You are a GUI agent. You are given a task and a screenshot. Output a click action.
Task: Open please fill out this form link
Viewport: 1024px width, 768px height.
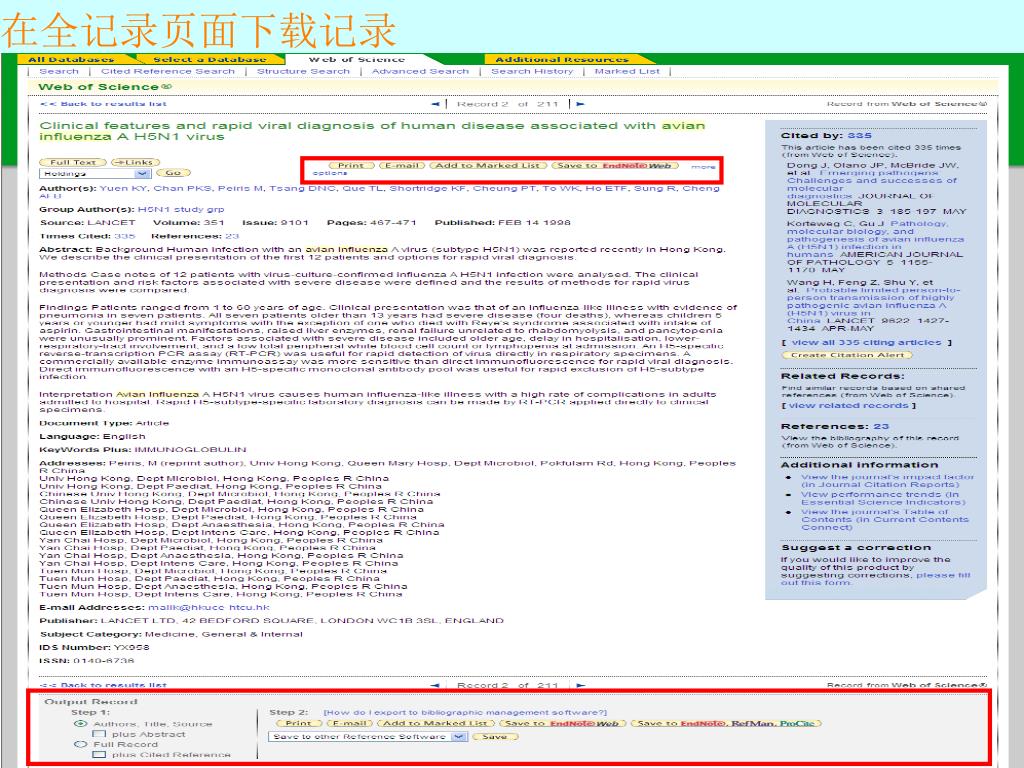(876, 579)
